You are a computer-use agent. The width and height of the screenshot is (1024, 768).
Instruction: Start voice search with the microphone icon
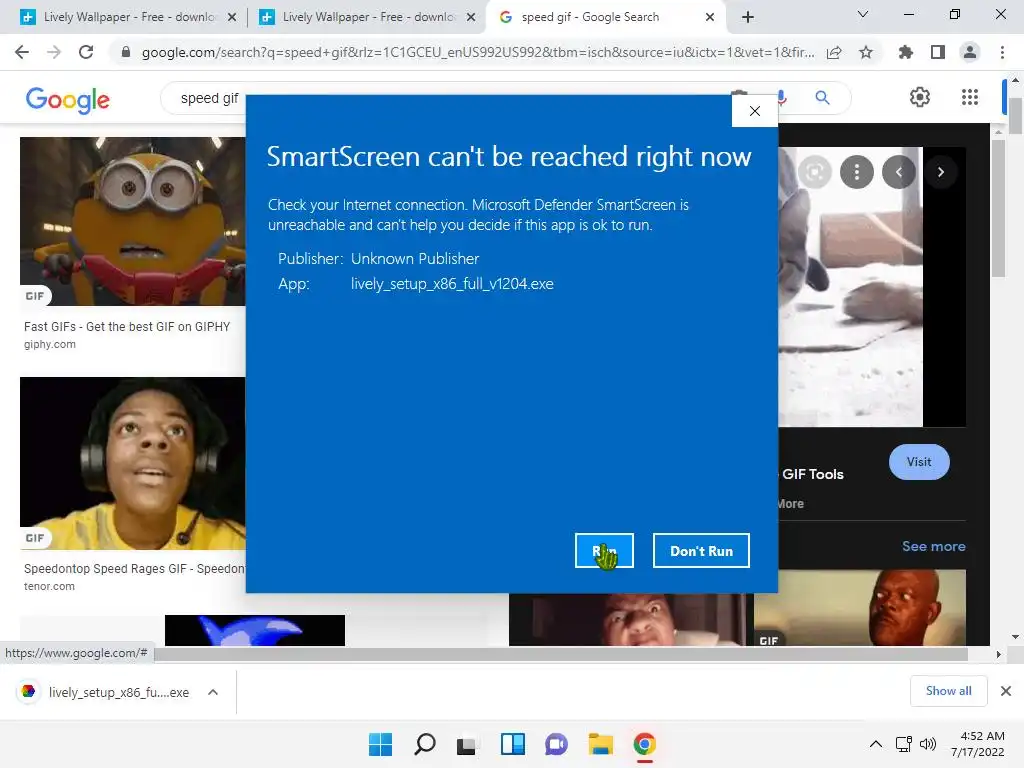[782, 98]
